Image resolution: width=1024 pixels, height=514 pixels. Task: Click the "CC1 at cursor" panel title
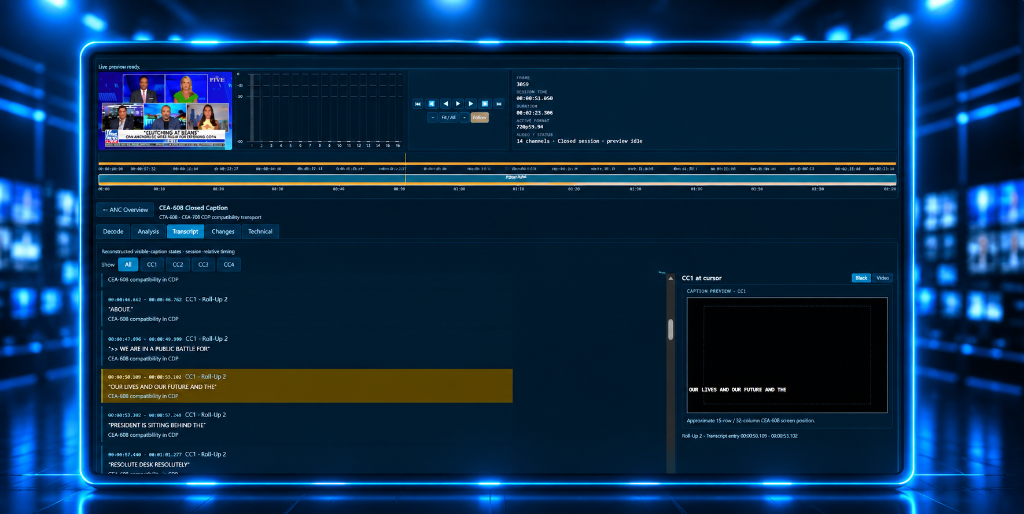pyautogui.click(x=701, y=278)
